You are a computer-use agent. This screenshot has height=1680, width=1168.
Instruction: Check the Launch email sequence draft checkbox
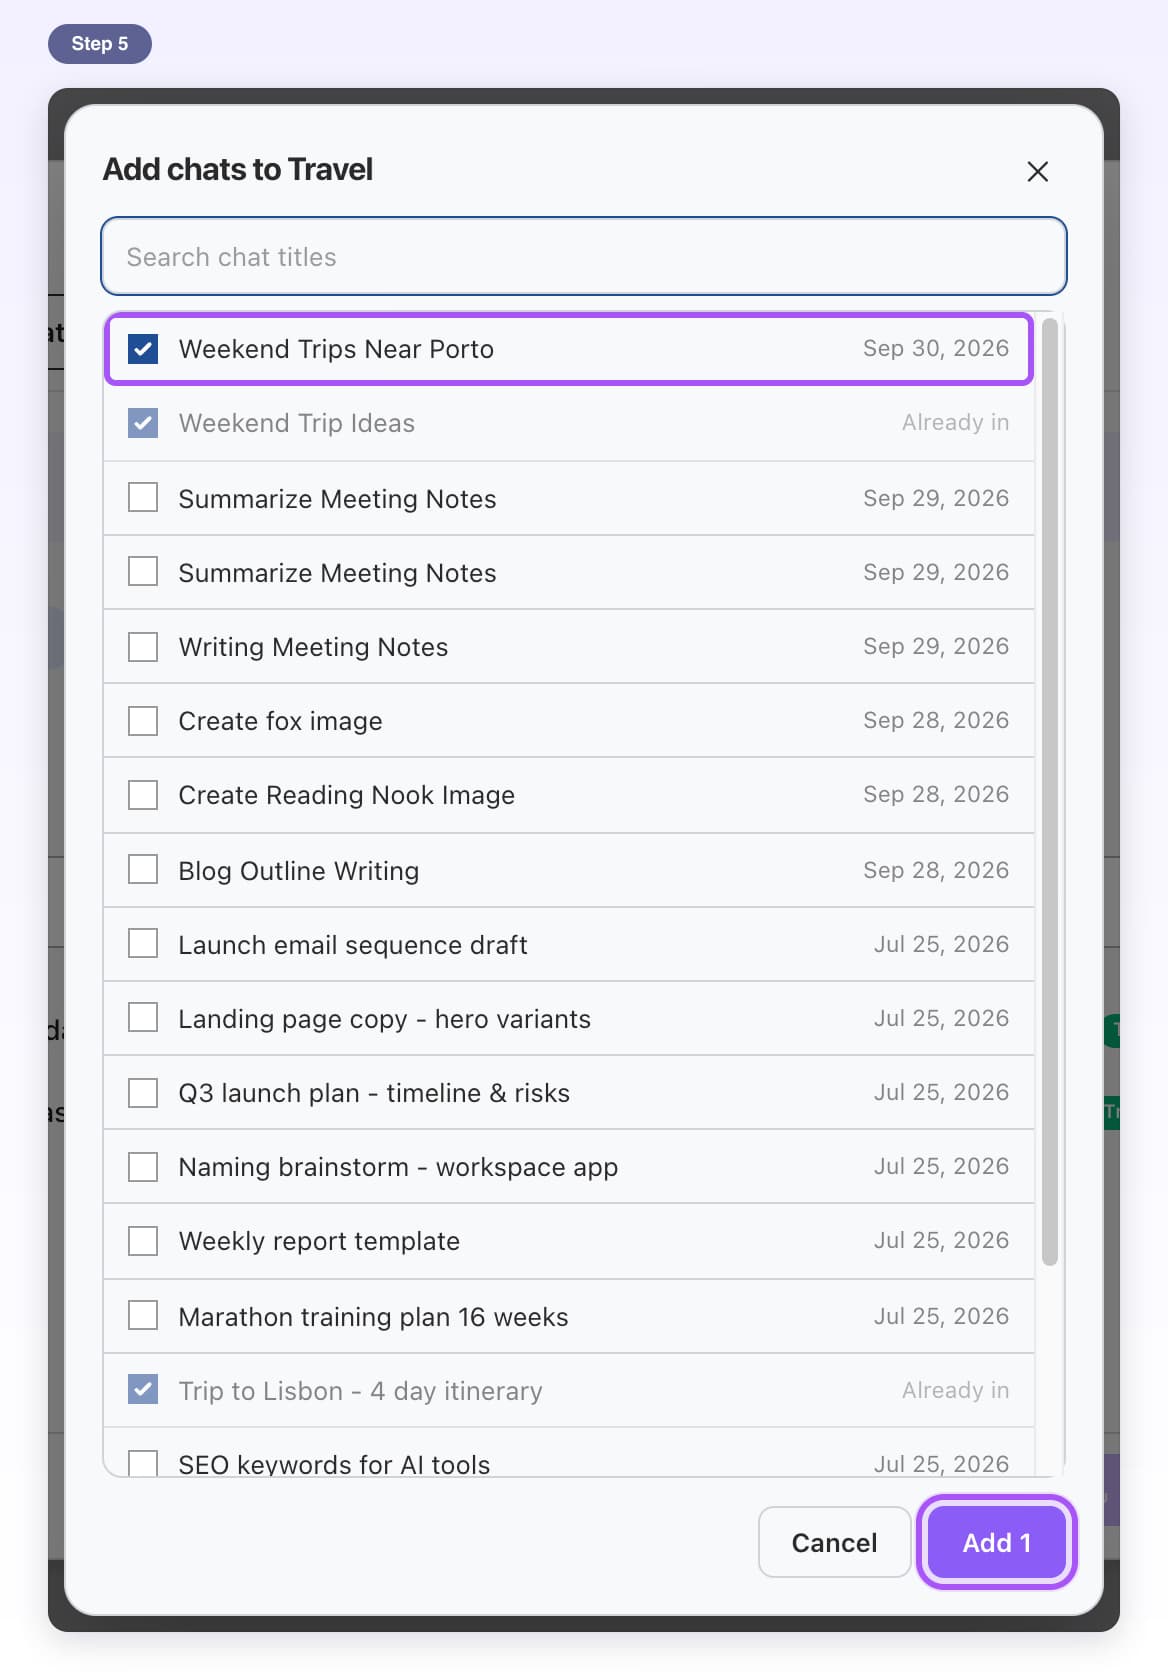(143, 943)
